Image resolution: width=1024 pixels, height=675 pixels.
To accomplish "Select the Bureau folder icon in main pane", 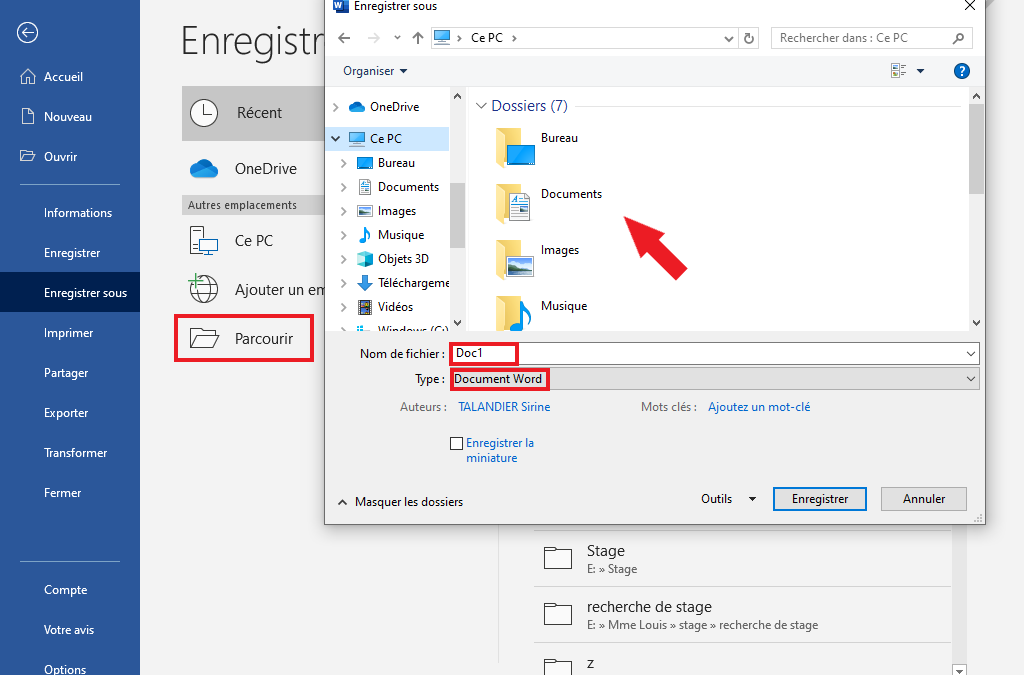I will (515, 147).
